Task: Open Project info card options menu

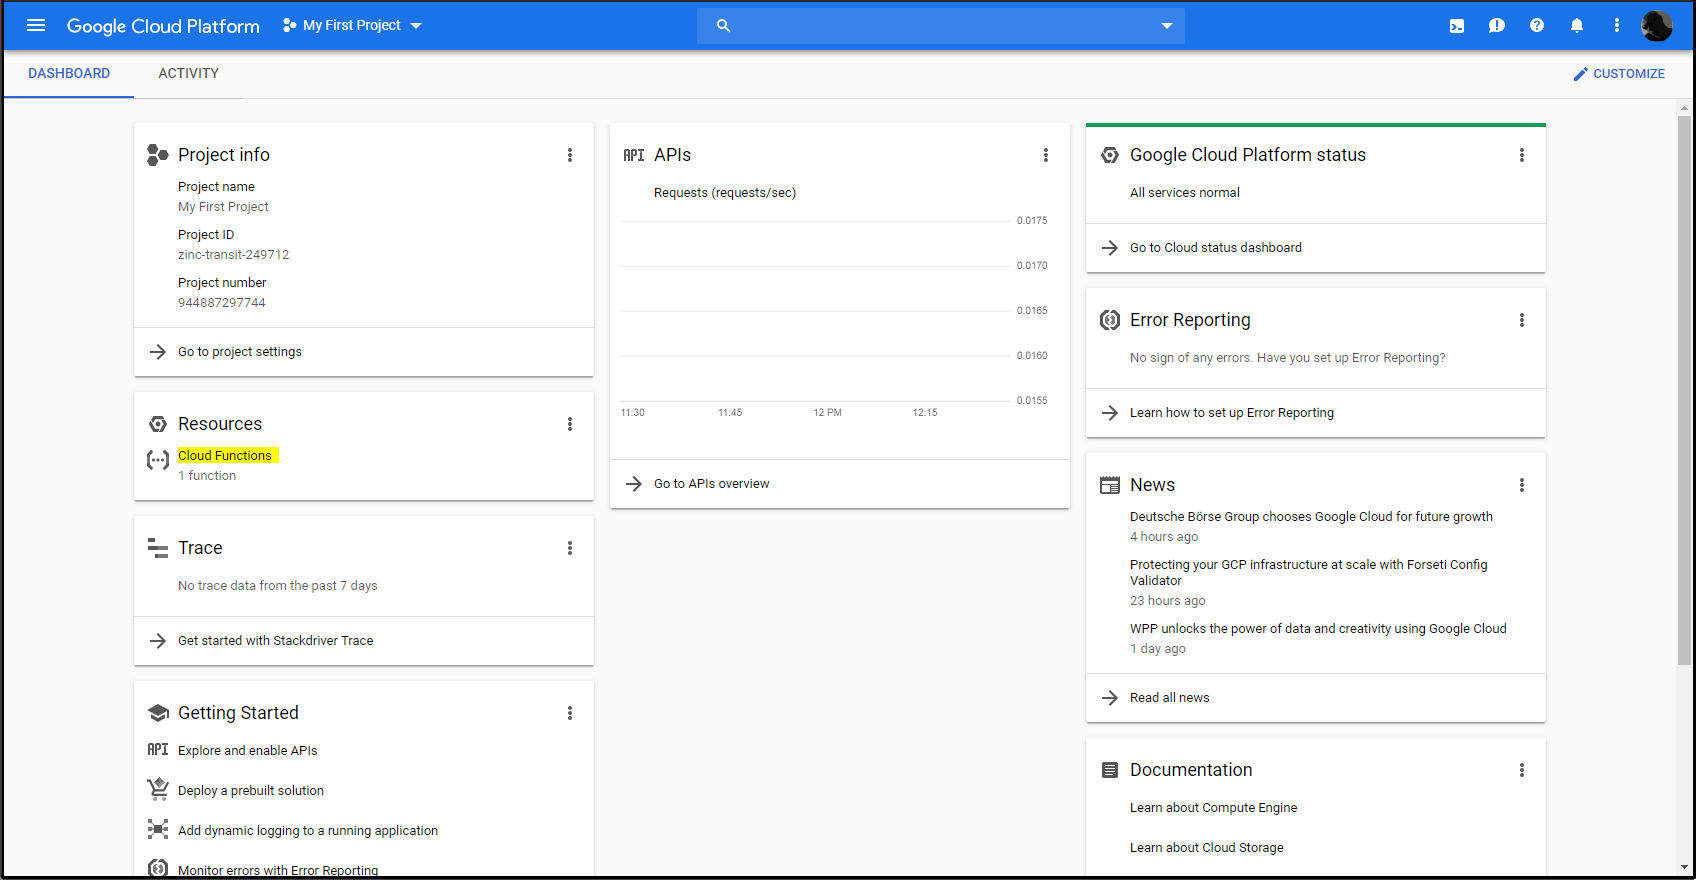Action: [570, 155]
